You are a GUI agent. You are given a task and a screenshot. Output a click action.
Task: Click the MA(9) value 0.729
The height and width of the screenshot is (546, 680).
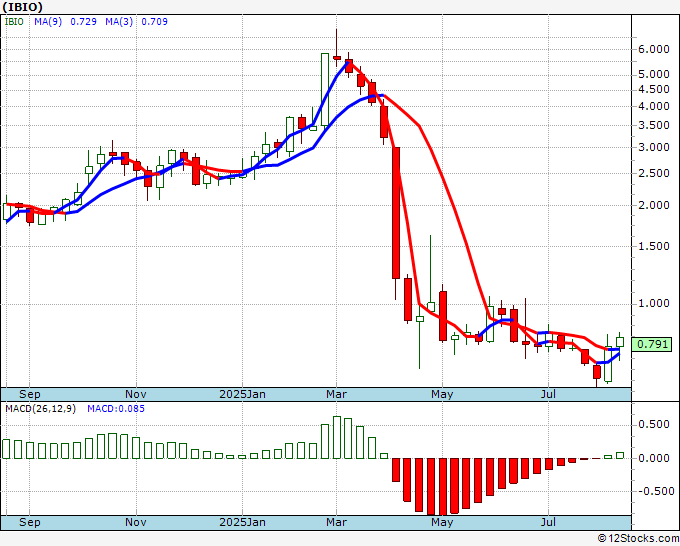click(83, 21)
